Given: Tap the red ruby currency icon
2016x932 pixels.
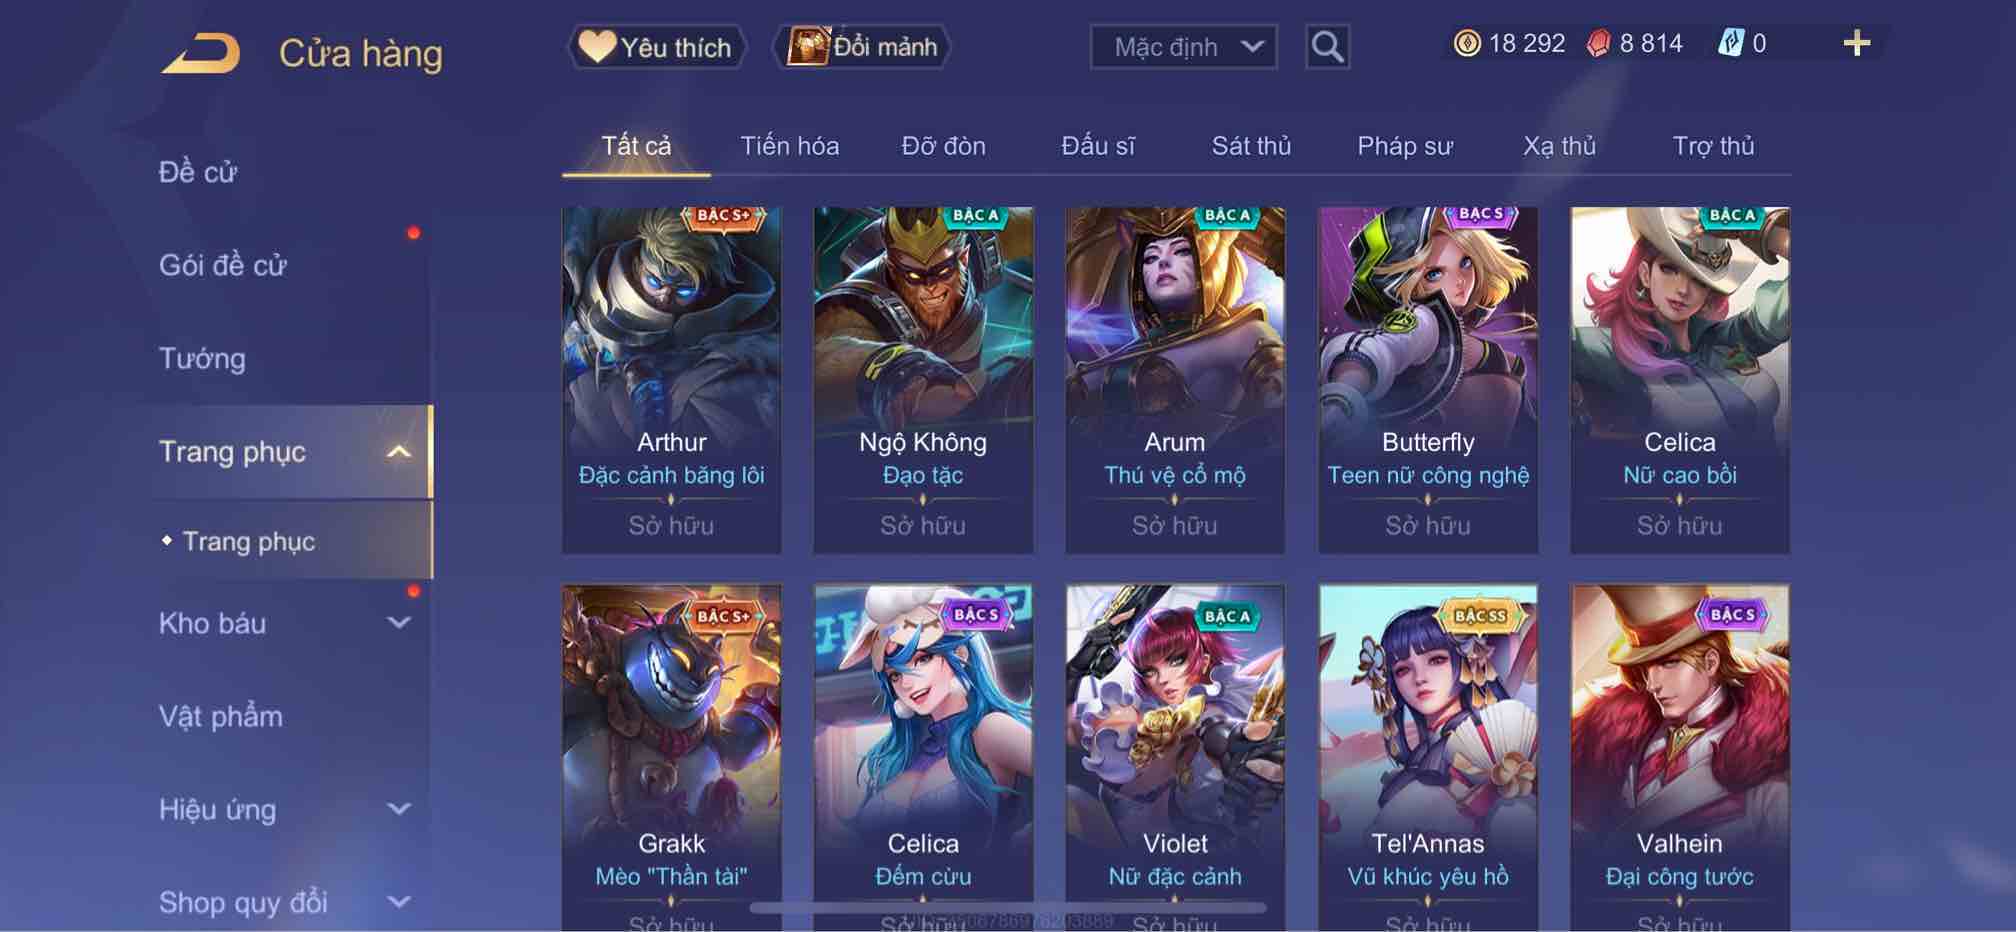Looking at the screenshot, I should [1598, 44].
